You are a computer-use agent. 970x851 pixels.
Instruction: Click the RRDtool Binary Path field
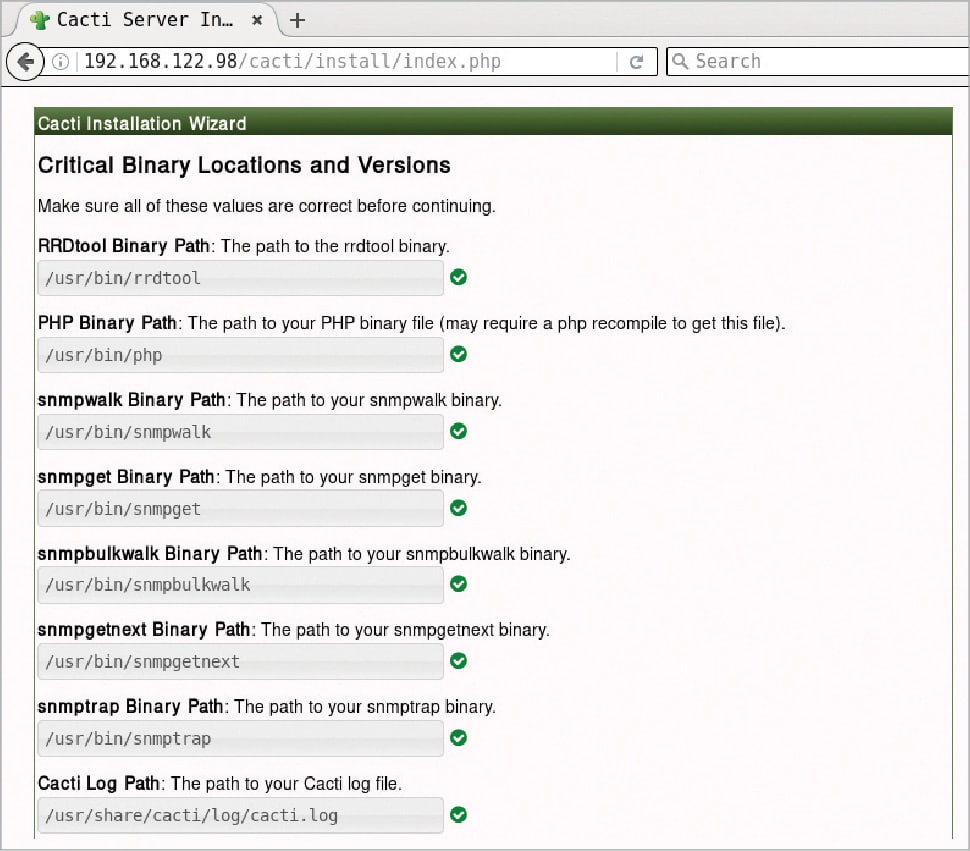(240, 278)
